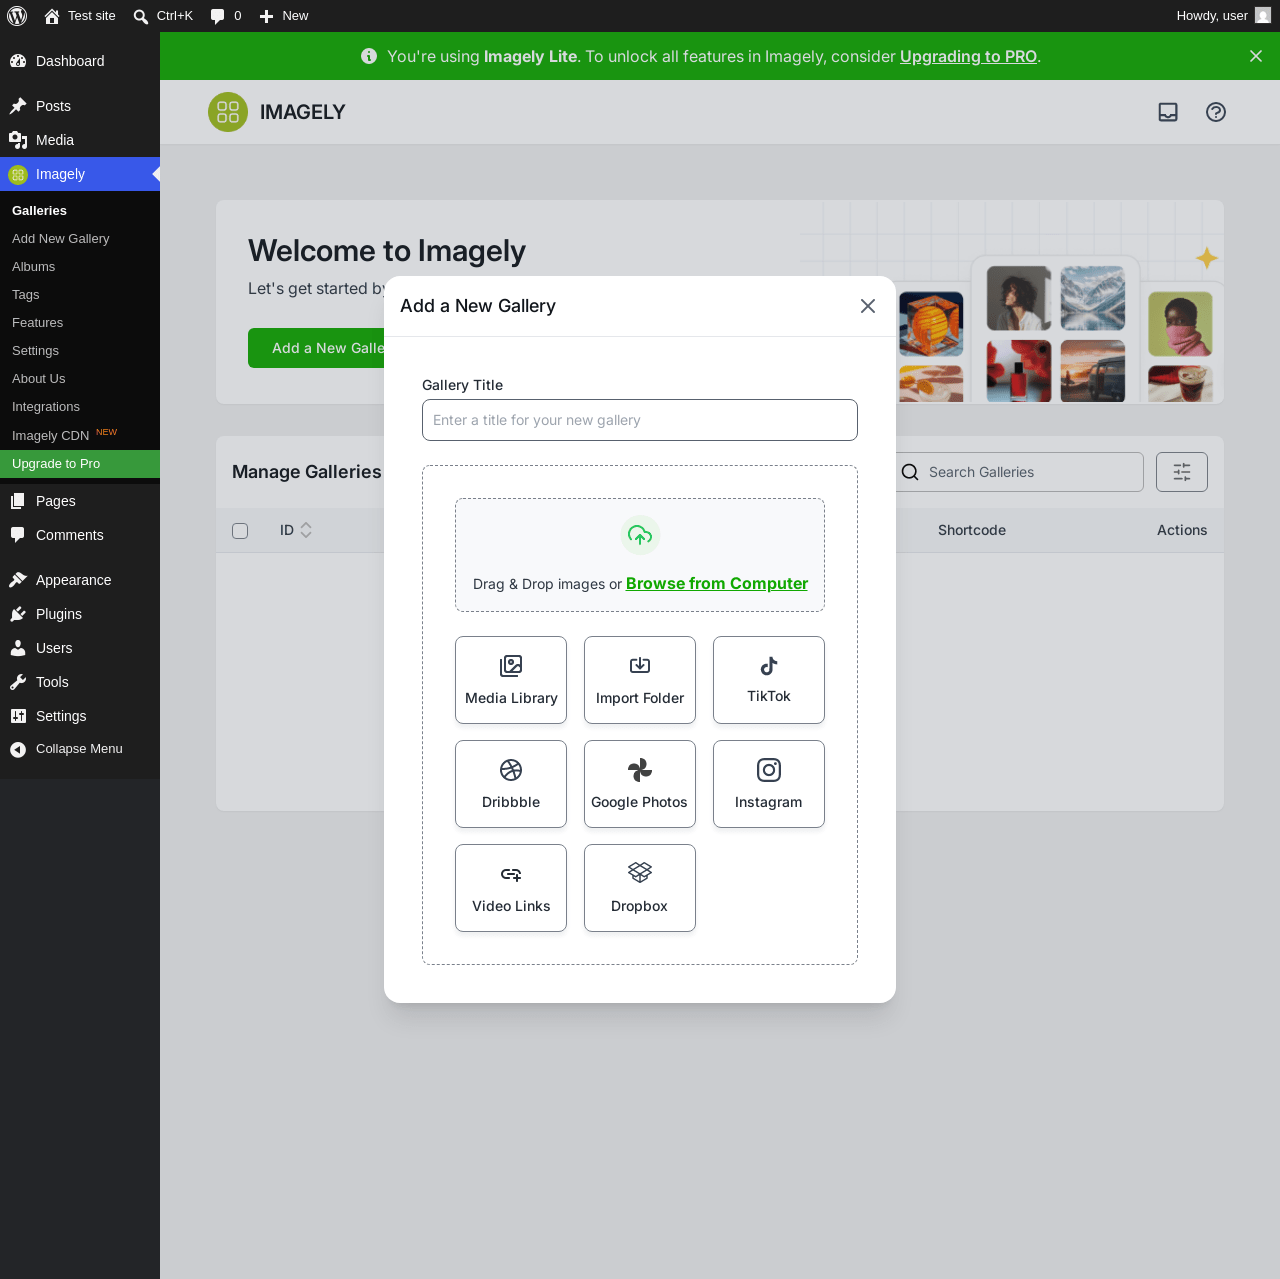1280x1279 pixels.
Task: Click the cloud upload icon in dropzone
Action: pyautogui.click(x=640, y=535)
